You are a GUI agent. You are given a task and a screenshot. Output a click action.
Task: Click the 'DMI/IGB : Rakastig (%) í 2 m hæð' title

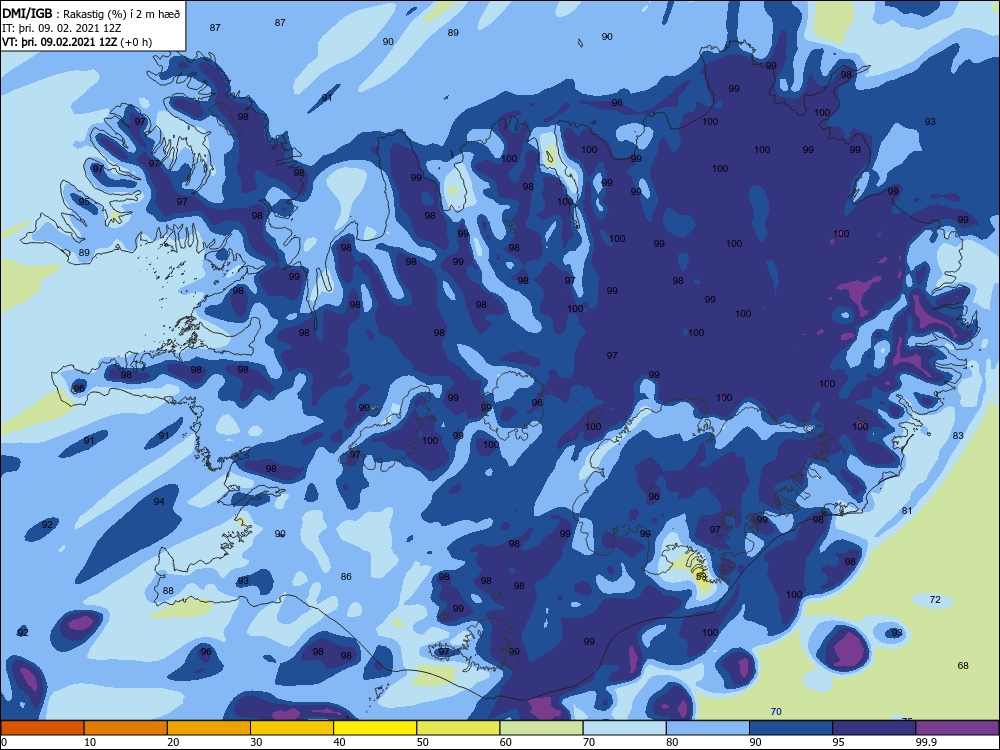click(91, 14)
